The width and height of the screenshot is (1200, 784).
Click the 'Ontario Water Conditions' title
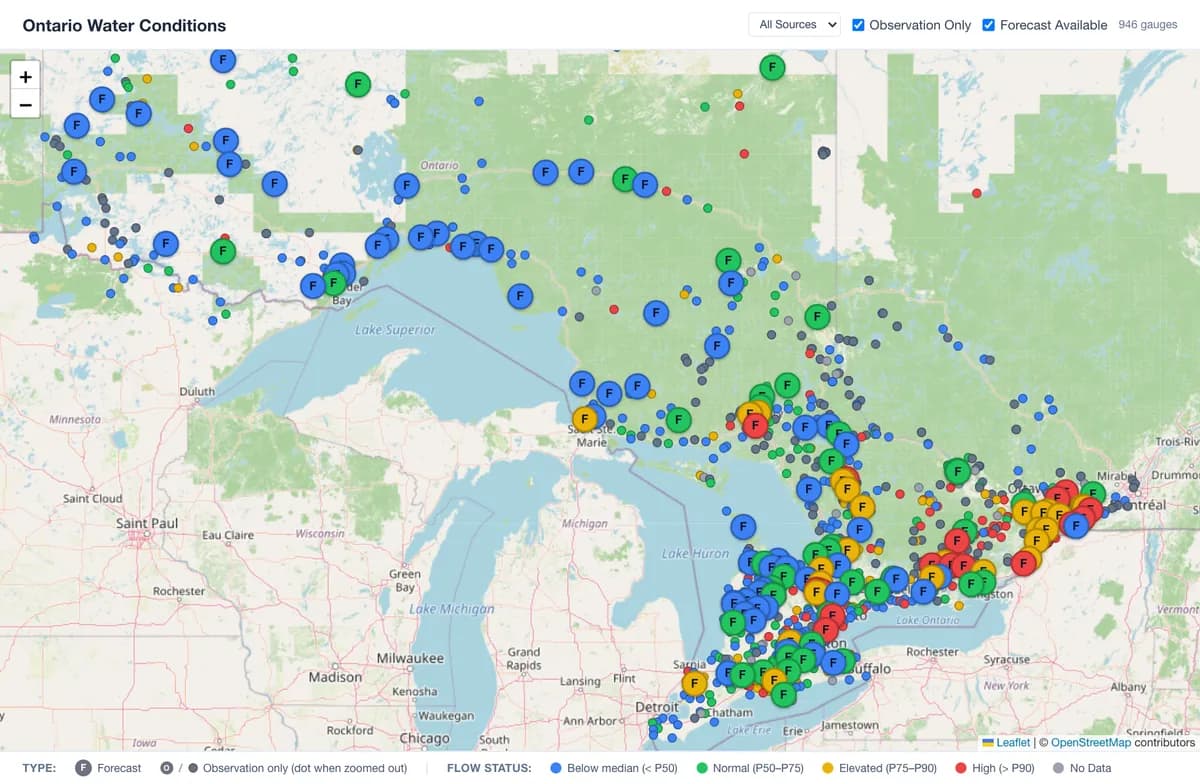tap(124, 25)
